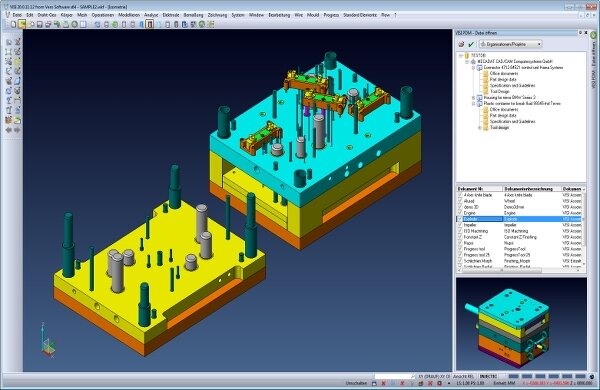Open the Organisationen/Projekte dropdown

[510, 44]
